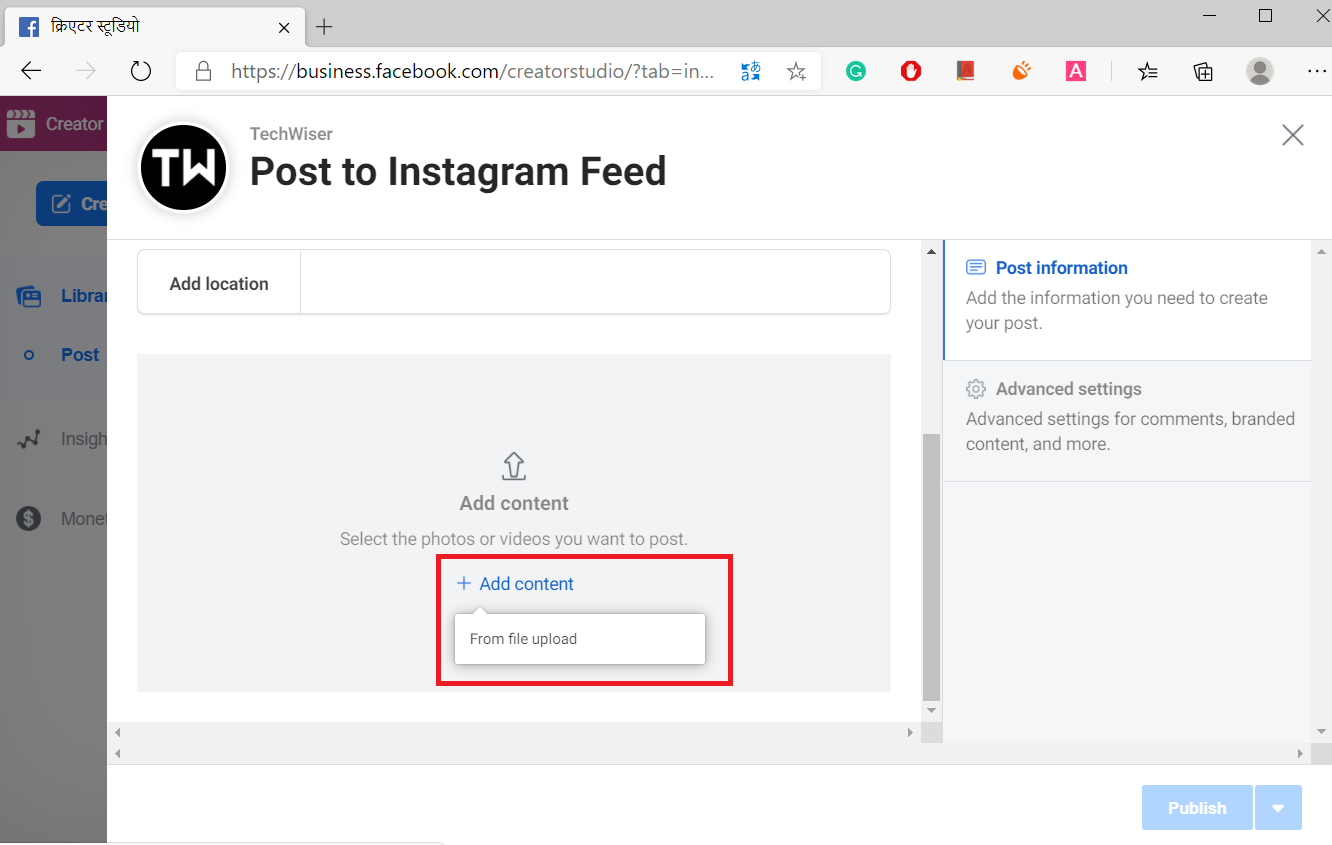Expand the Publish options dropdown arrow
Viewport: 1332px width, 845px height.
tap(1278, 808)
